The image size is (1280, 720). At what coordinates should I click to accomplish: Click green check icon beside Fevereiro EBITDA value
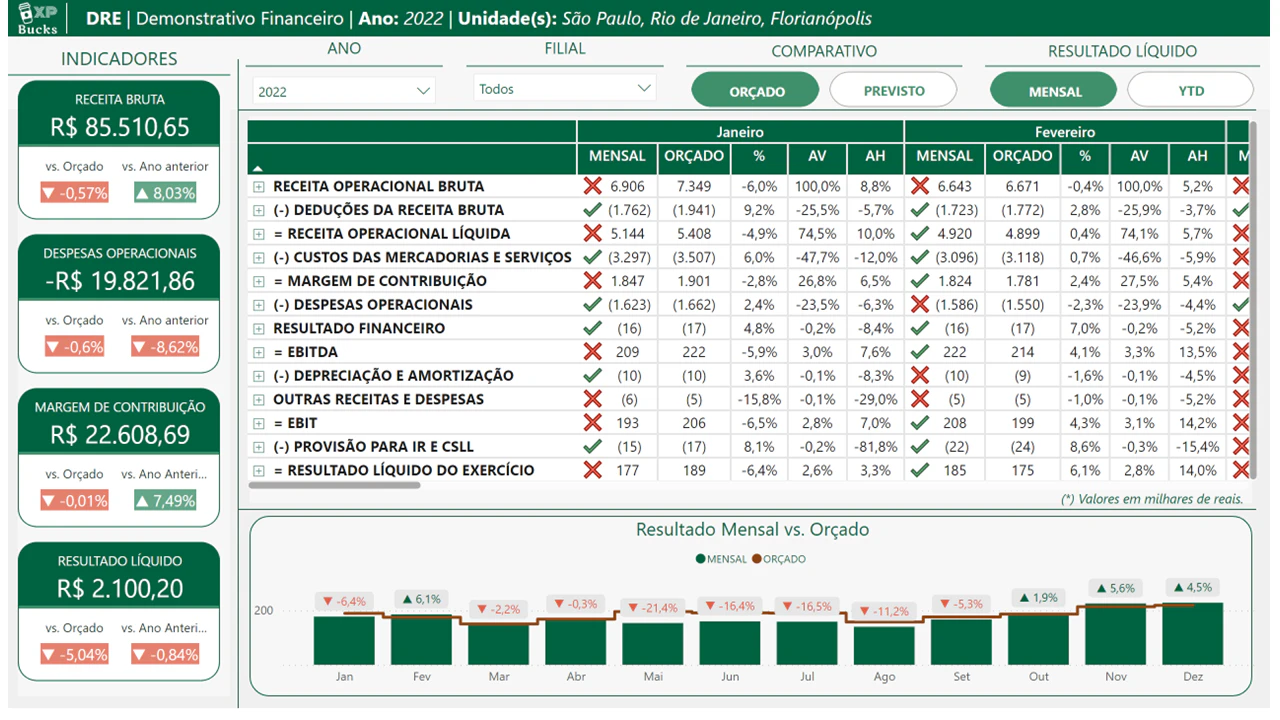click(920, 352)
